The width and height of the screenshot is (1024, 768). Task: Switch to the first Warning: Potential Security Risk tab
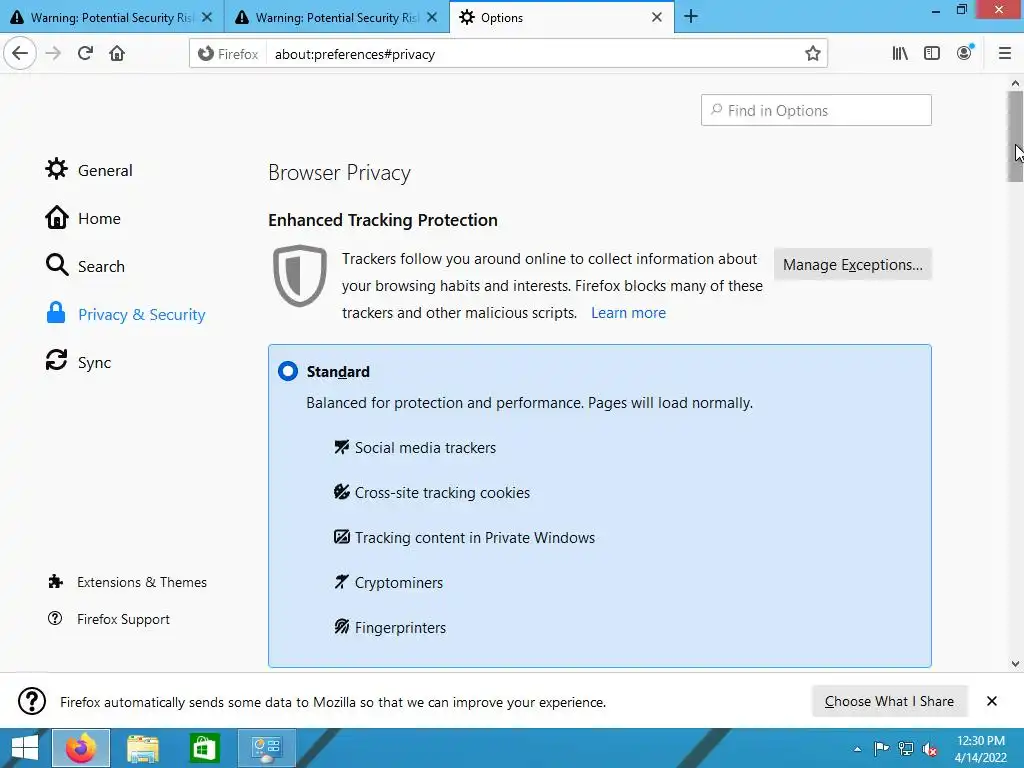click(x=112, y=17)
